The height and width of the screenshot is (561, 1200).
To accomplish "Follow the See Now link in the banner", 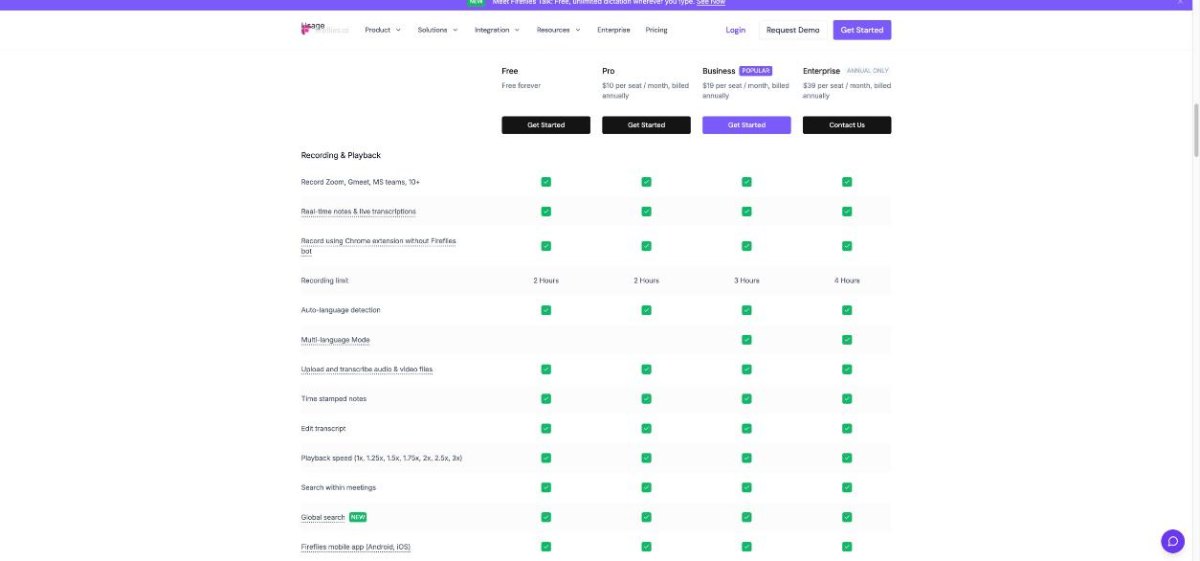I will 711,3.
